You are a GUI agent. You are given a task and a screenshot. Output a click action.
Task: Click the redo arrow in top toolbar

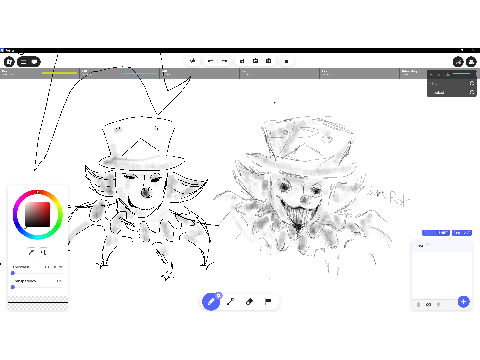(x=224, y=61)
